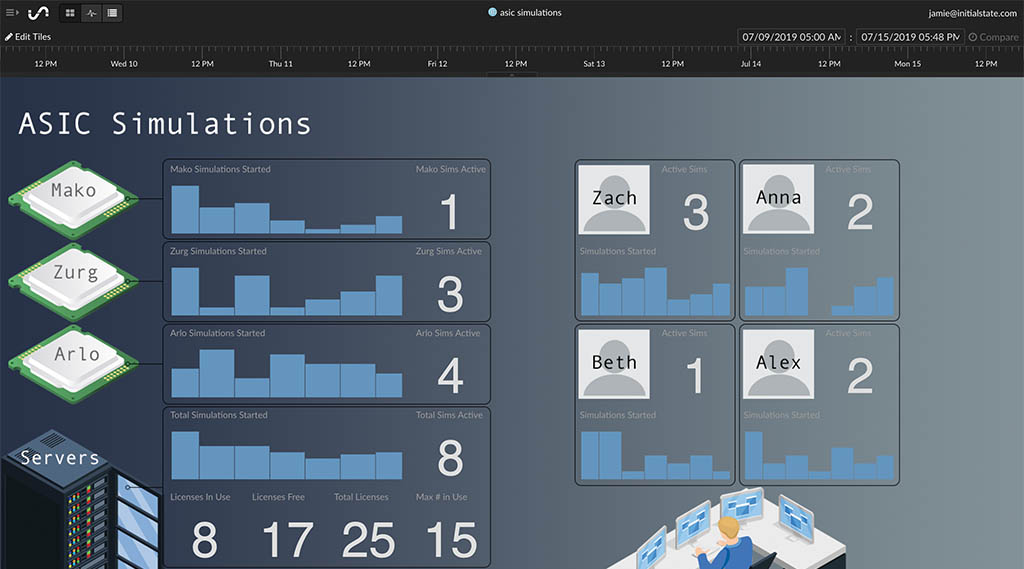Click the Mako chip icon
Screen dimensions: 1024x569
(73, 197)
